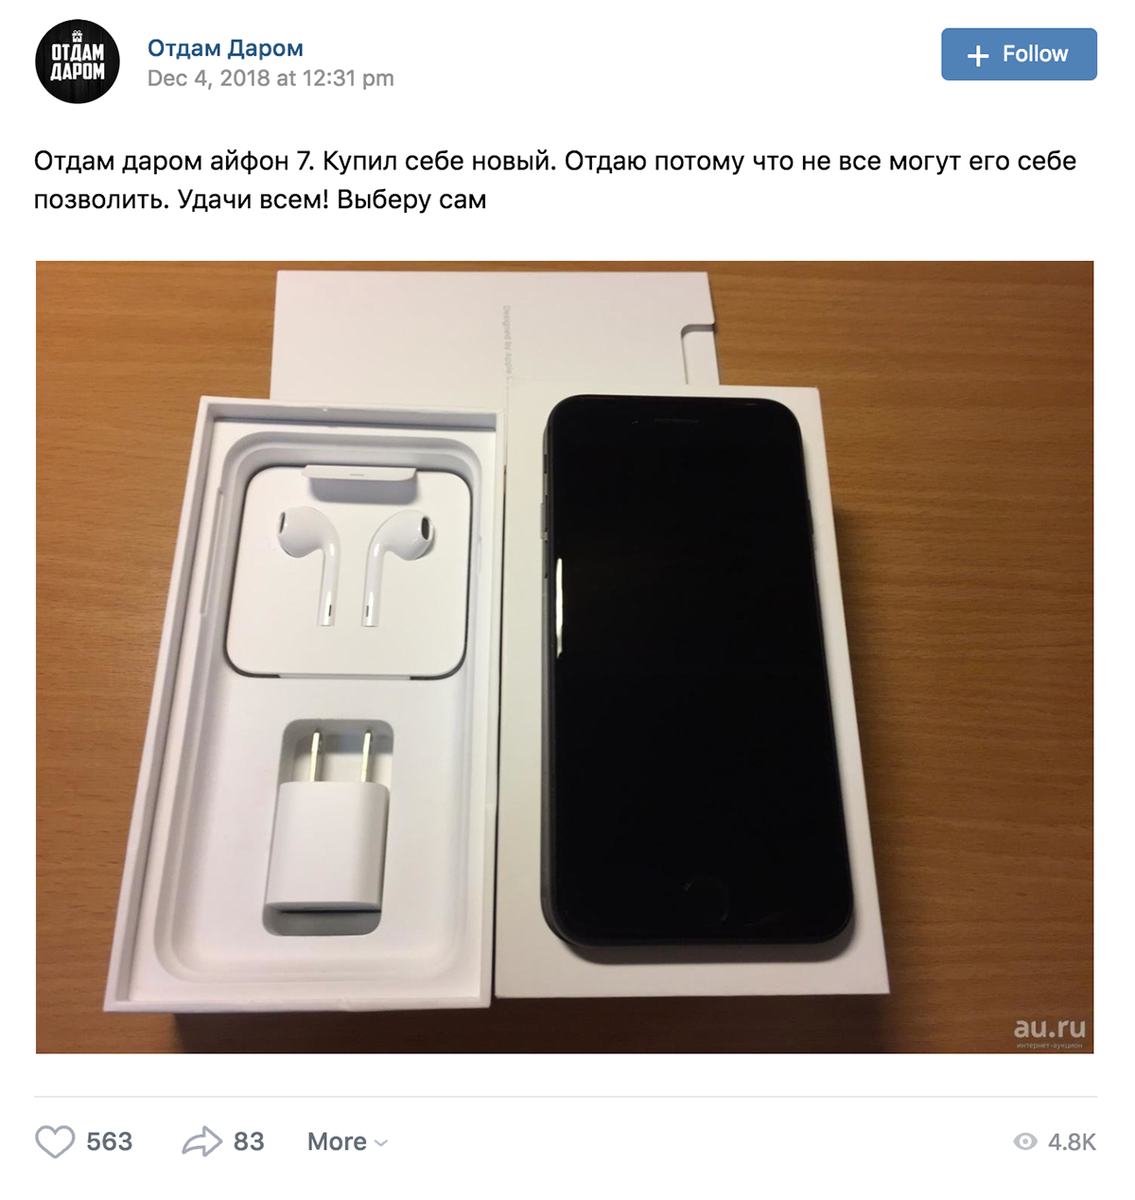Open the attached iPhone box photo
The width and height of the screenshot is (1135, 1200).
[x=565, y=657]
